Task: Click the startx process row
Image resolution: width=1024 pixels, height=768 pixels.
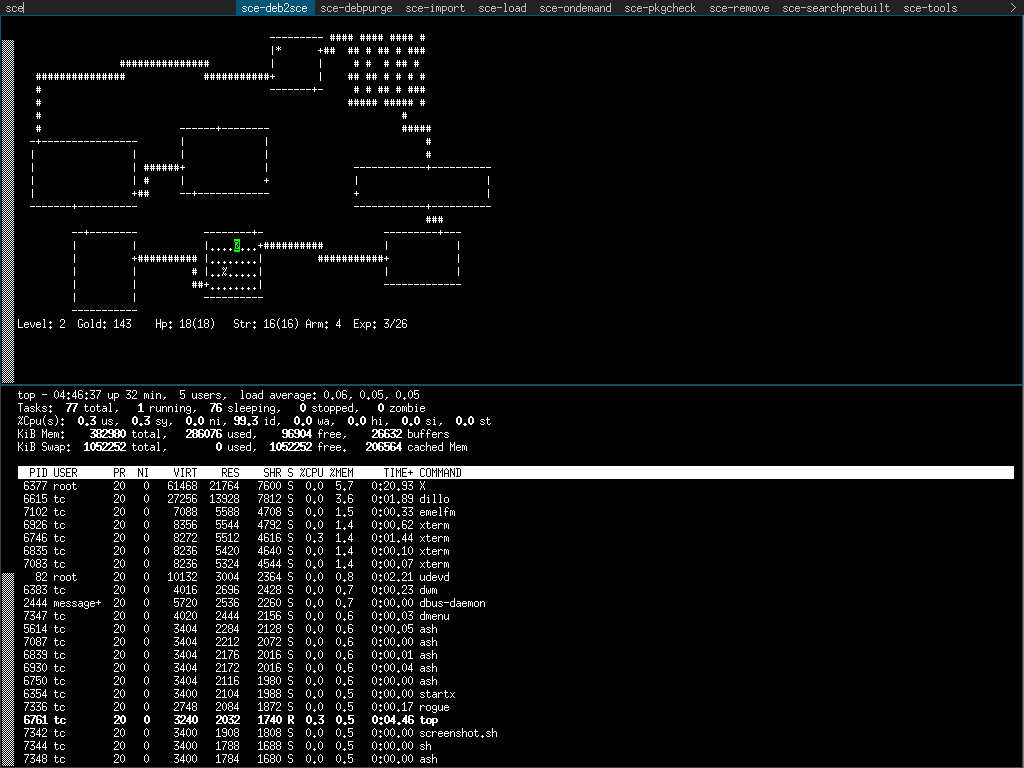Action: coord(516,694)
